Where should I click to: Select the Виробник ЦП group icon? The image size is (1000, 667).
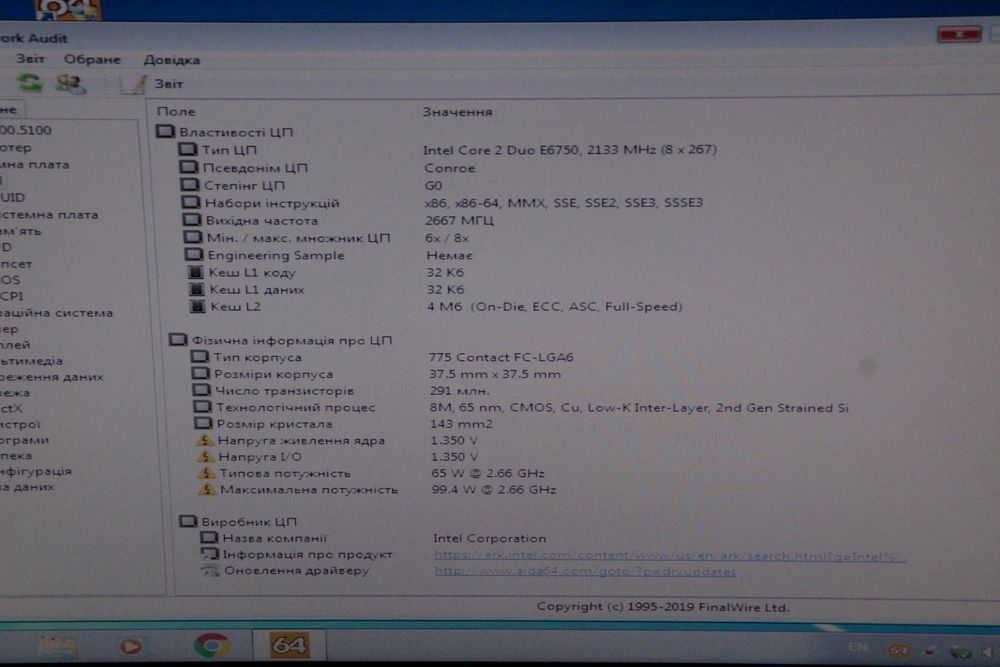click(188, 522)
